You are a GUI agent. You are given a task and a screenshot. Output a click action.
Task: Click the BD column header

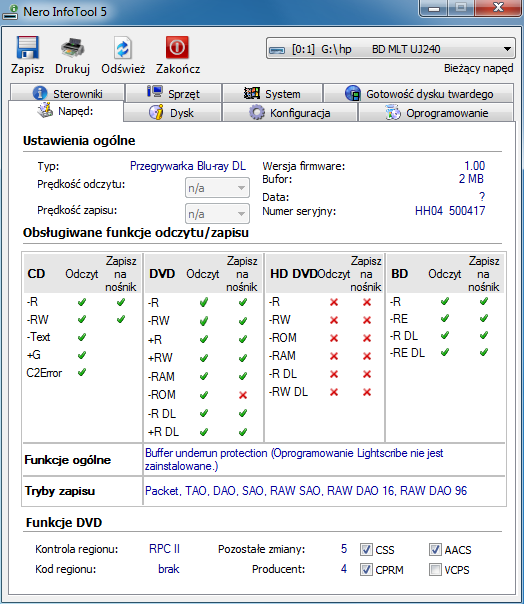(399, 273)
